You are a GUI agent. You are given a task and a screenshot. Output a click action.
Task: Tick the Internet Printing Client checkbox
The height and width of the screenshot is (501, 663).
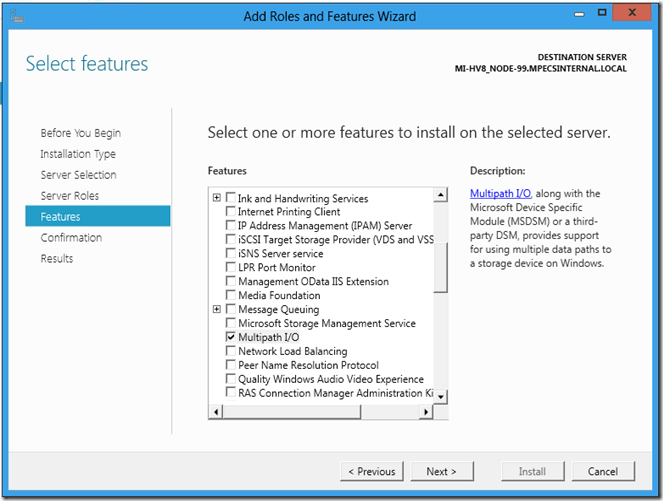pos(231,212)
